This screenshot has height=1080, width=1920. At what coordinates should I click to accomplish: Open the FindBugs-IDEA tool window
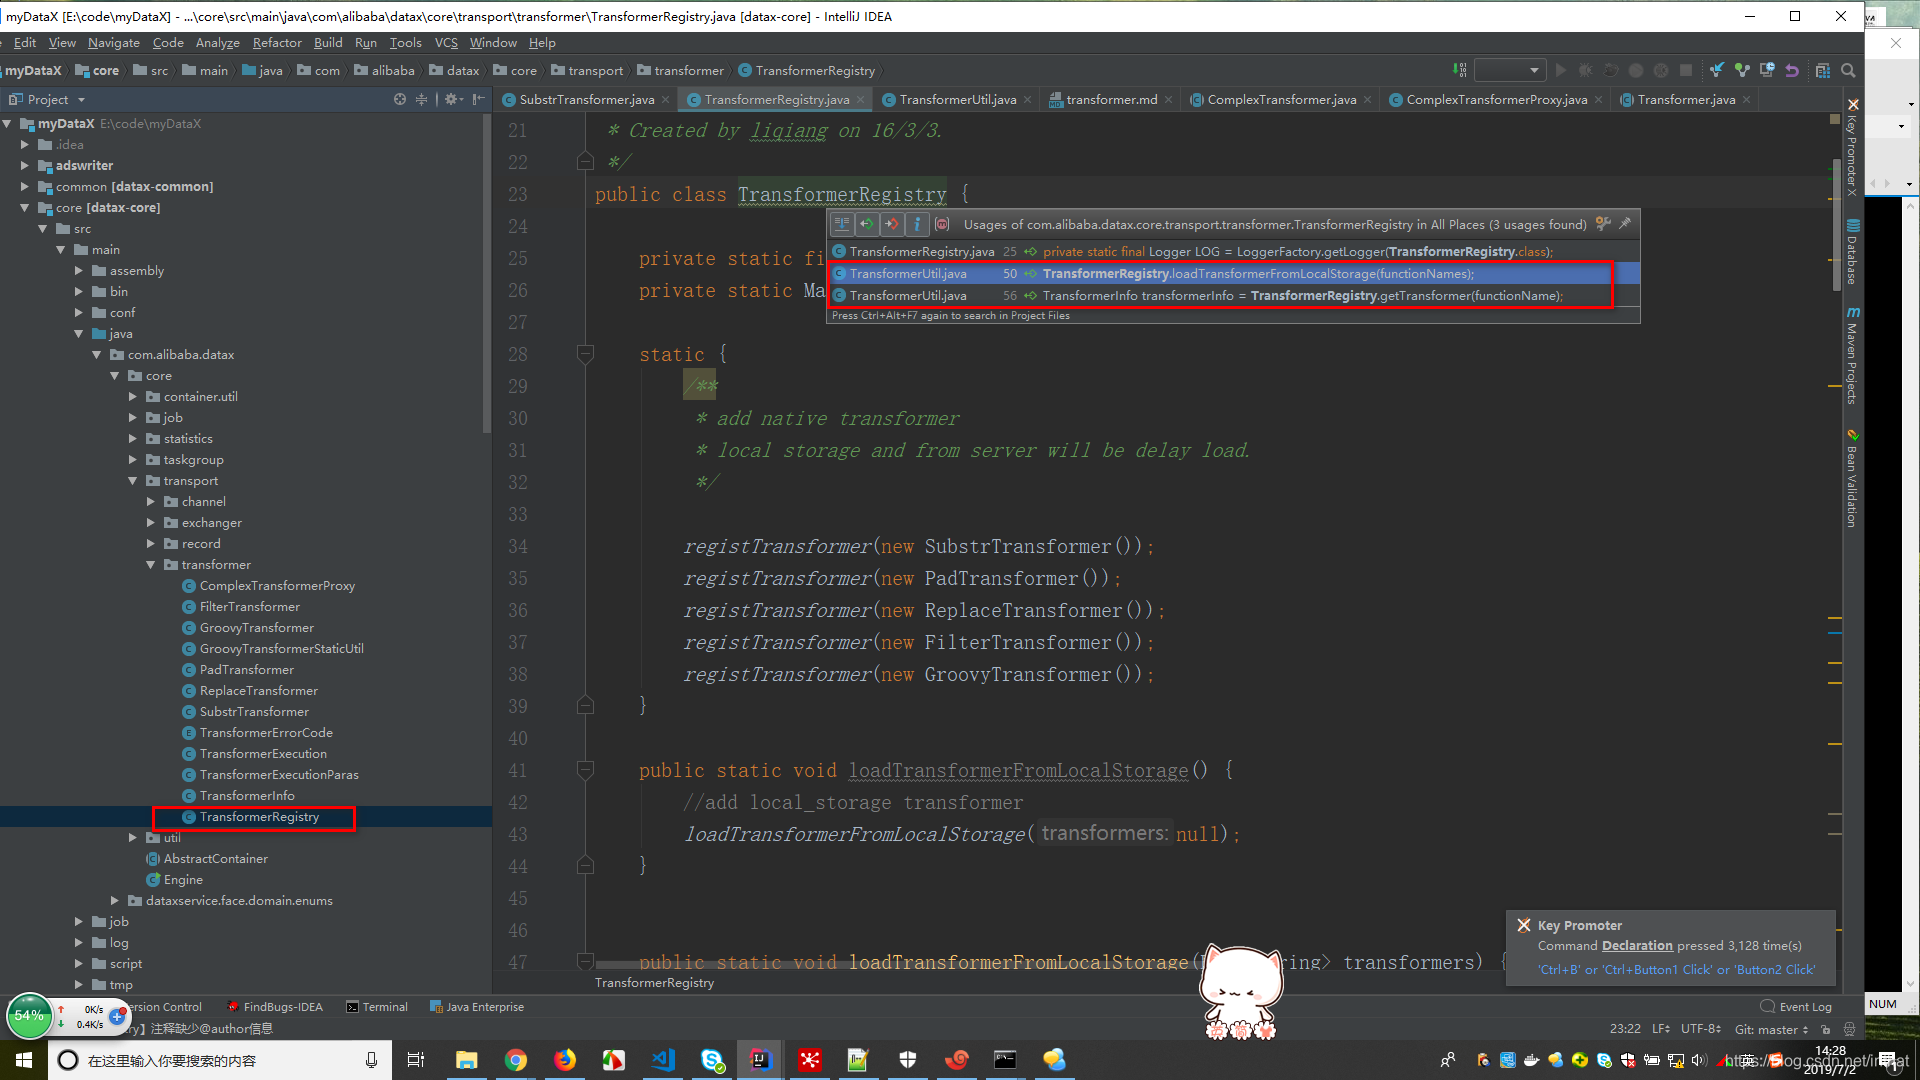[x=275, y=1007]
